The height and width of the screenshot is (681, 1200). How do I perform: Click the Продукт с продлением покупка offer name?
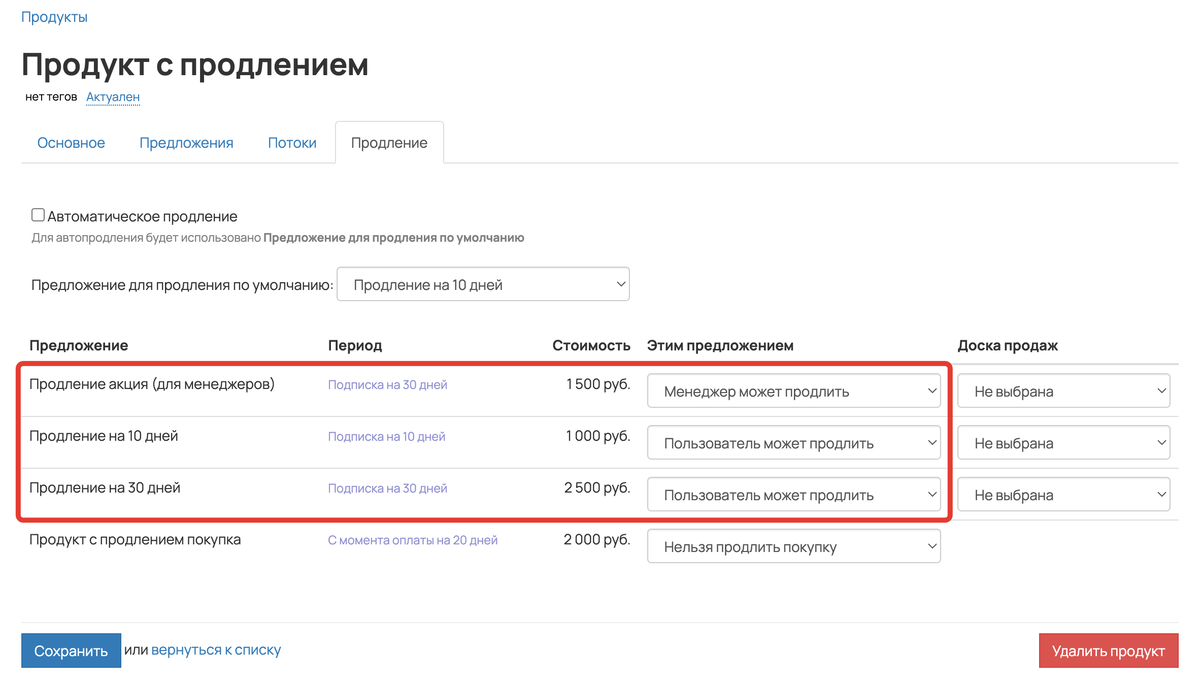(x=135, y=540)
